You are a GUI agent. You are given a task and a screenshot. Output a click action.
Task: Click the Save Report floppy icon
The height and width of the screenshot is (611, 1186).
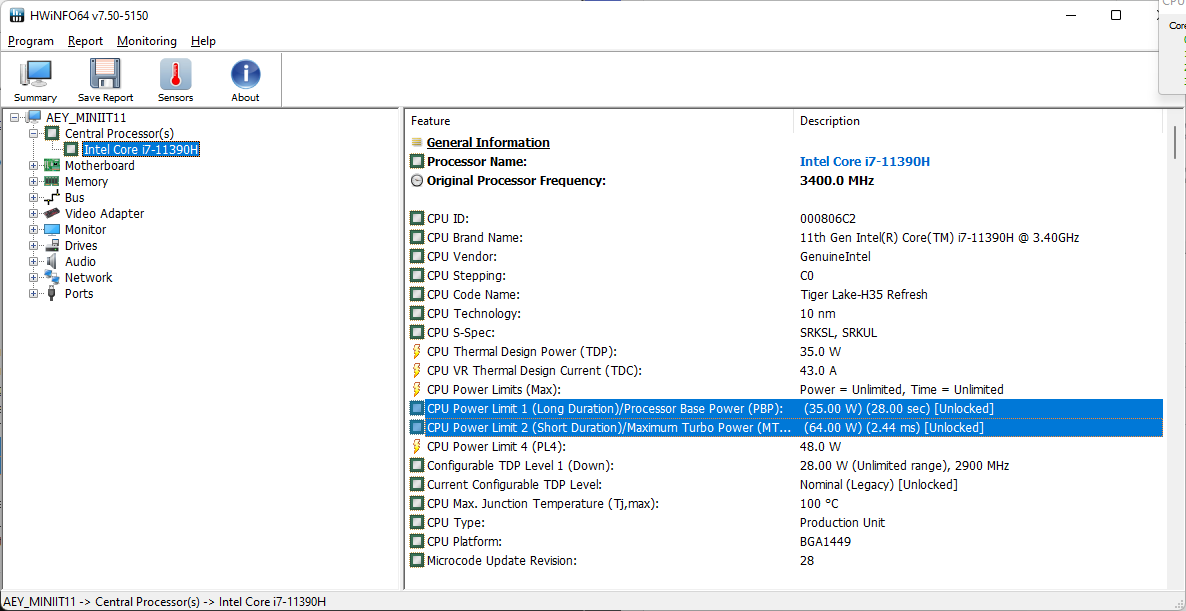pos(105,73)
